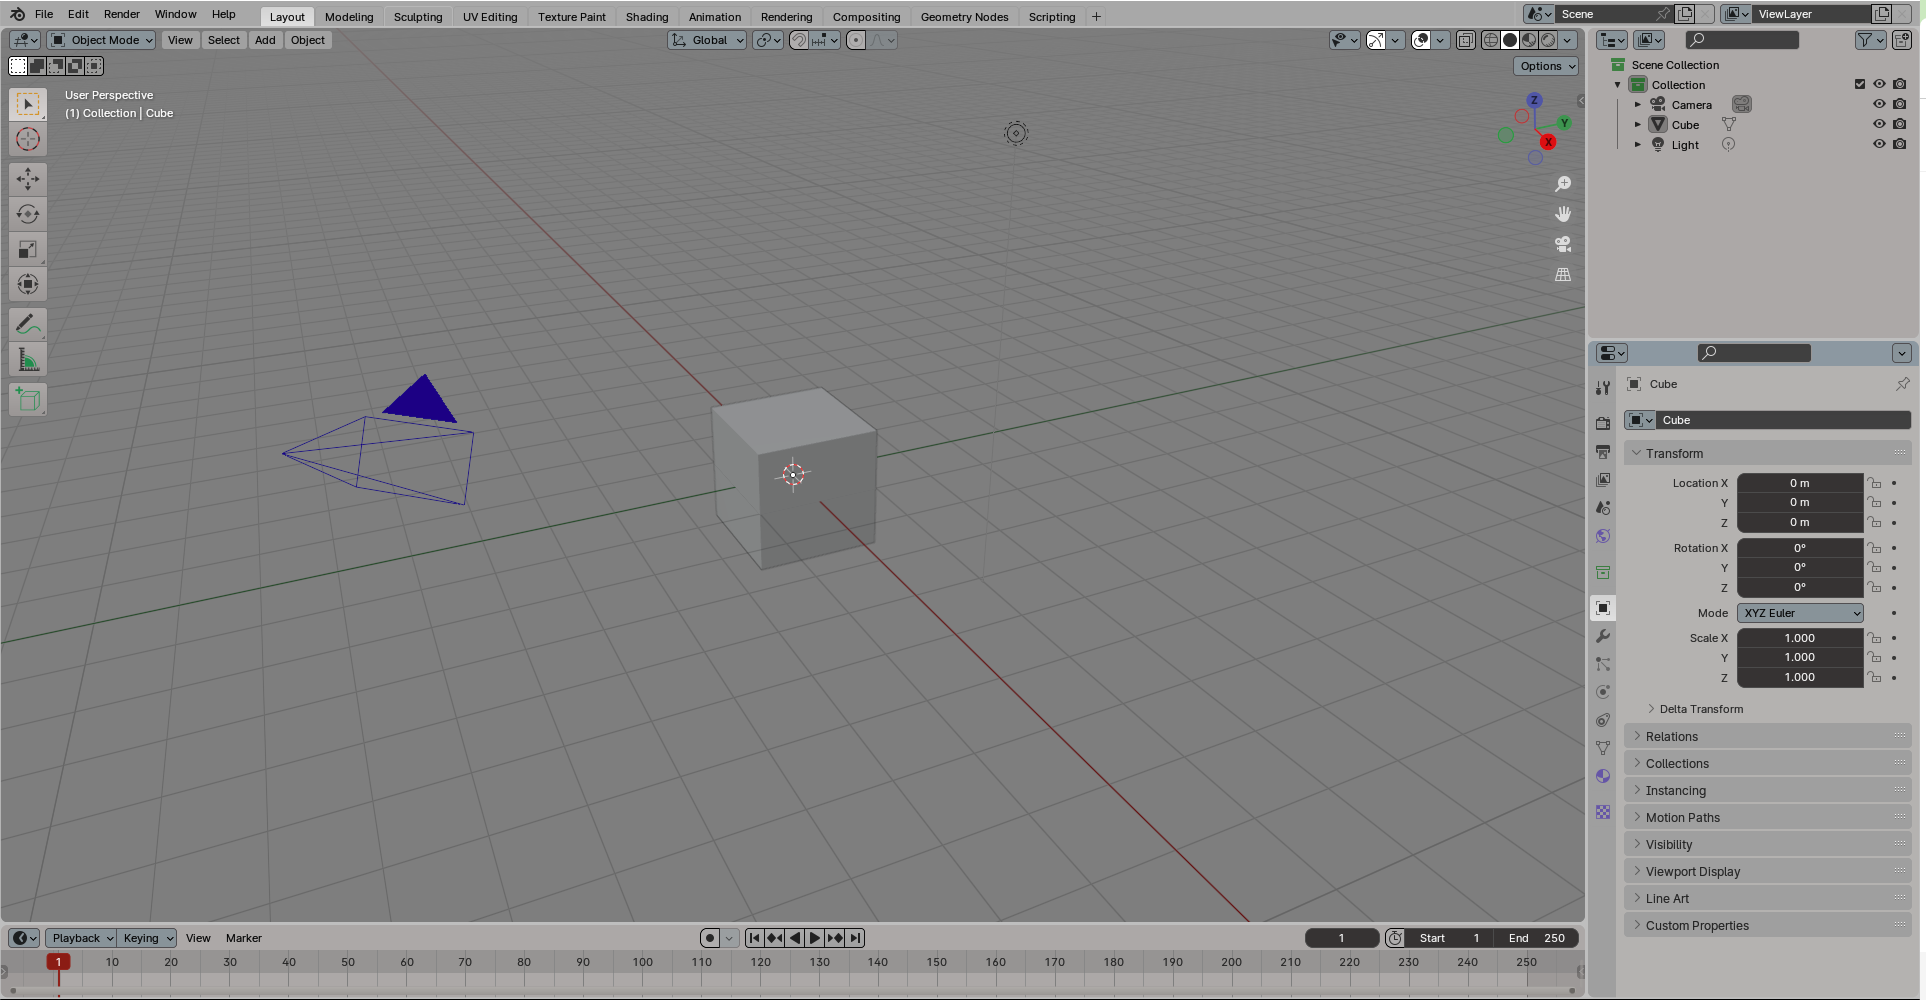Toggle auto keying record button

point(710,938)
